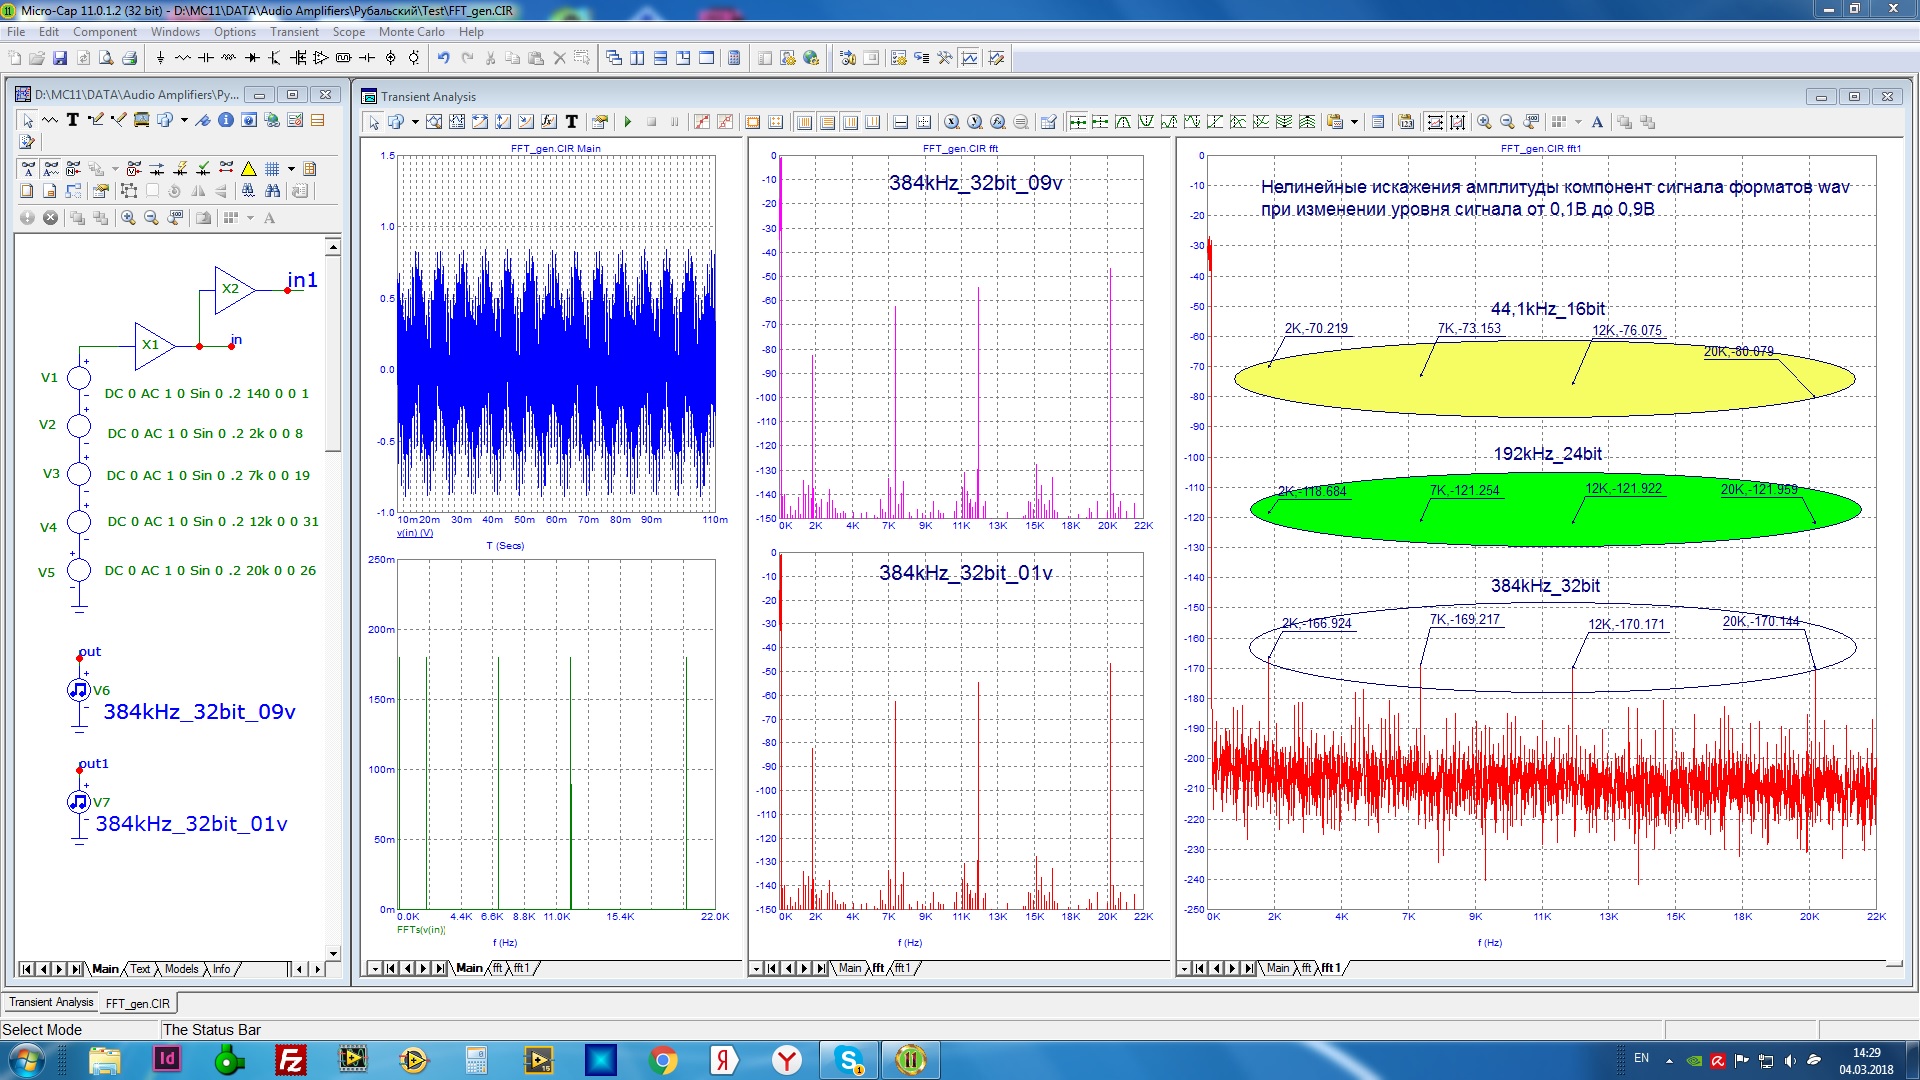Click the New file icon in main toolbar
Viewport: 1920px width, 1080px height.
(15, 58)
